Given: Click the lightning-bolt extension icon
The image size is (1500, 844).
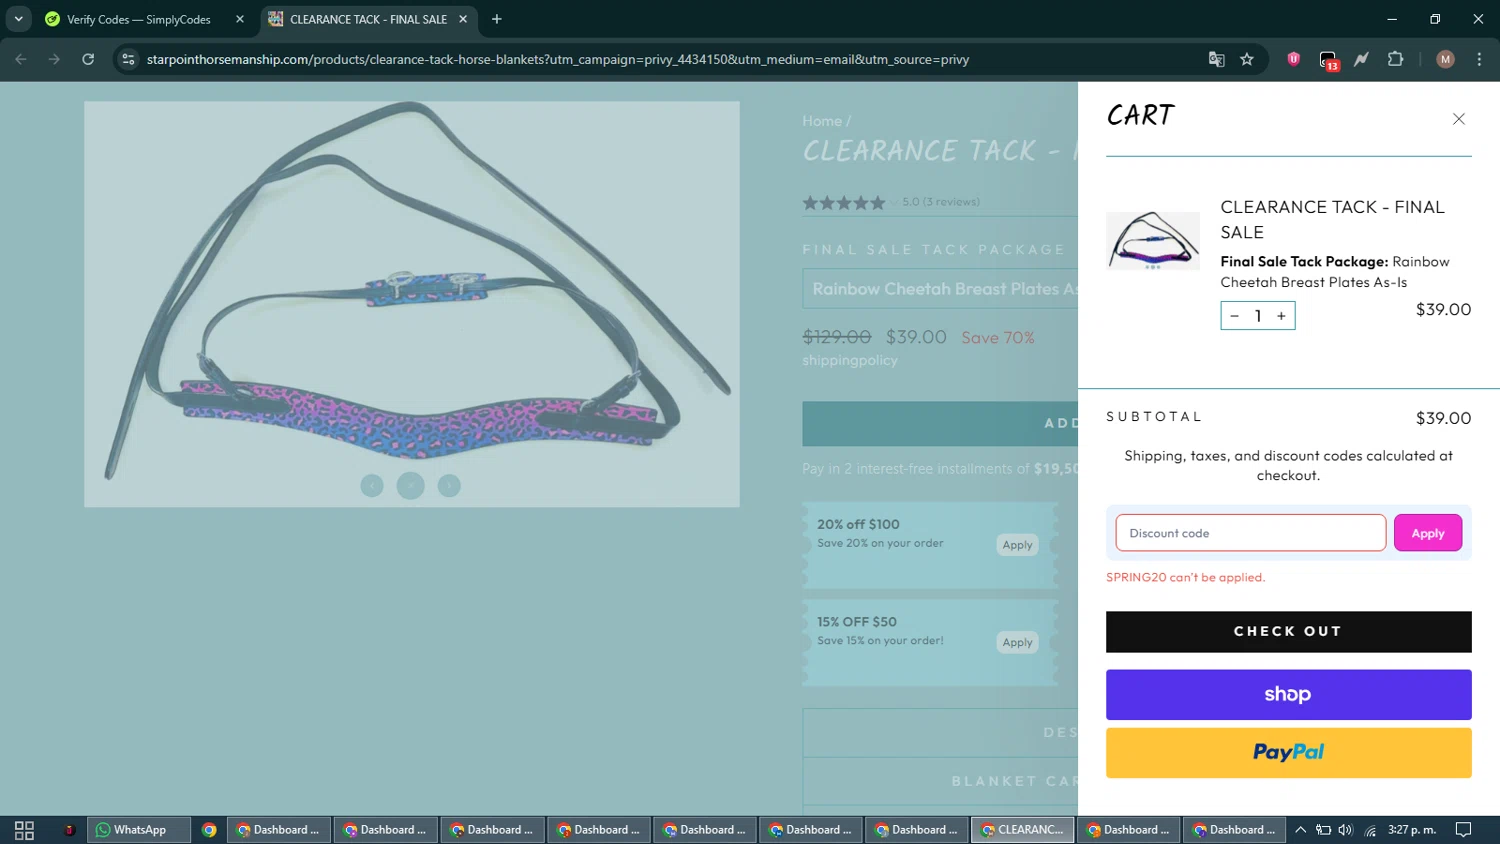Looking at the screenshot, I should (1361, 59).
